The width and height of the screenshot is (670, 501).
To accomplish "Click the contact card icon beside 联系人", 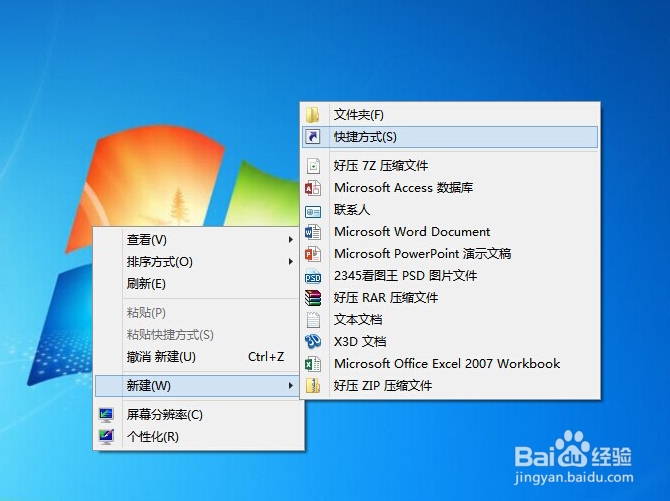I will click(313, 211).
